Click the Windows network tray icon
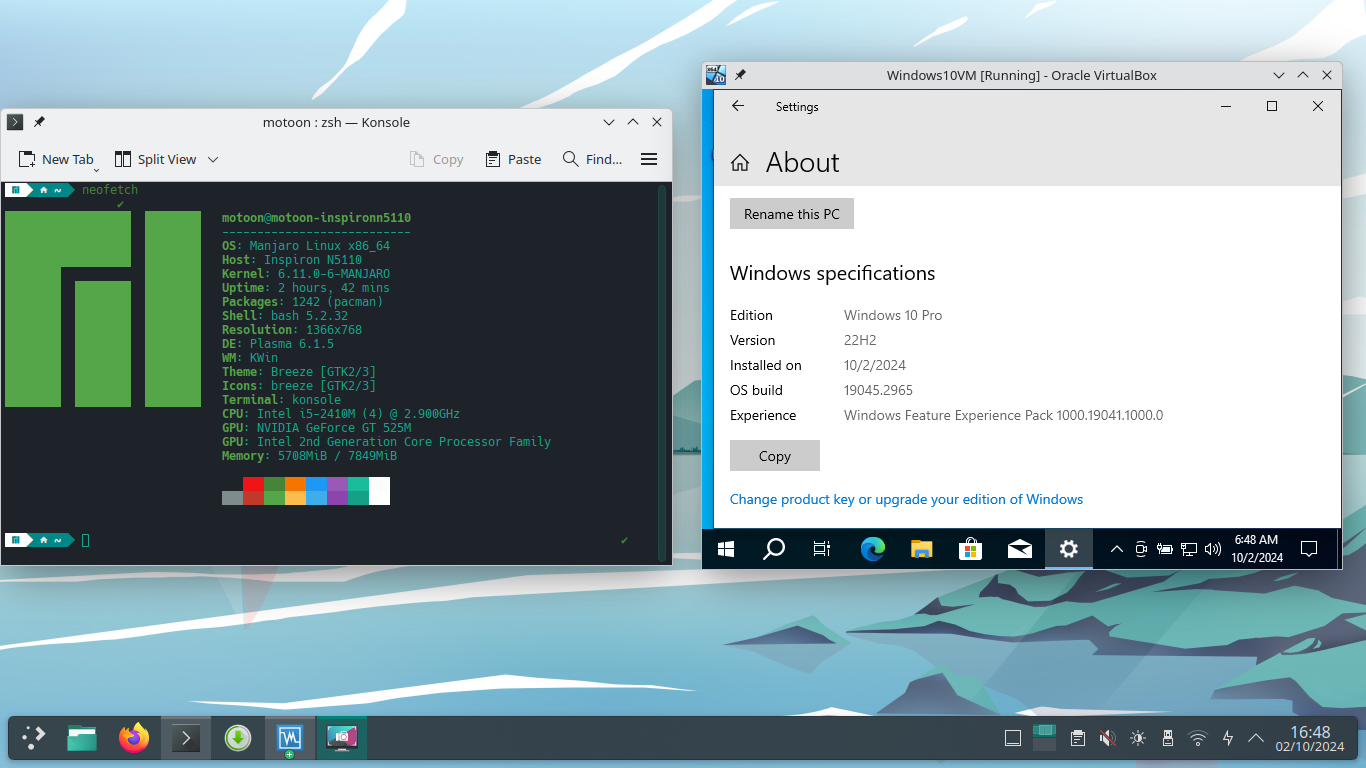1366x768 pixels. point(1189,548)
